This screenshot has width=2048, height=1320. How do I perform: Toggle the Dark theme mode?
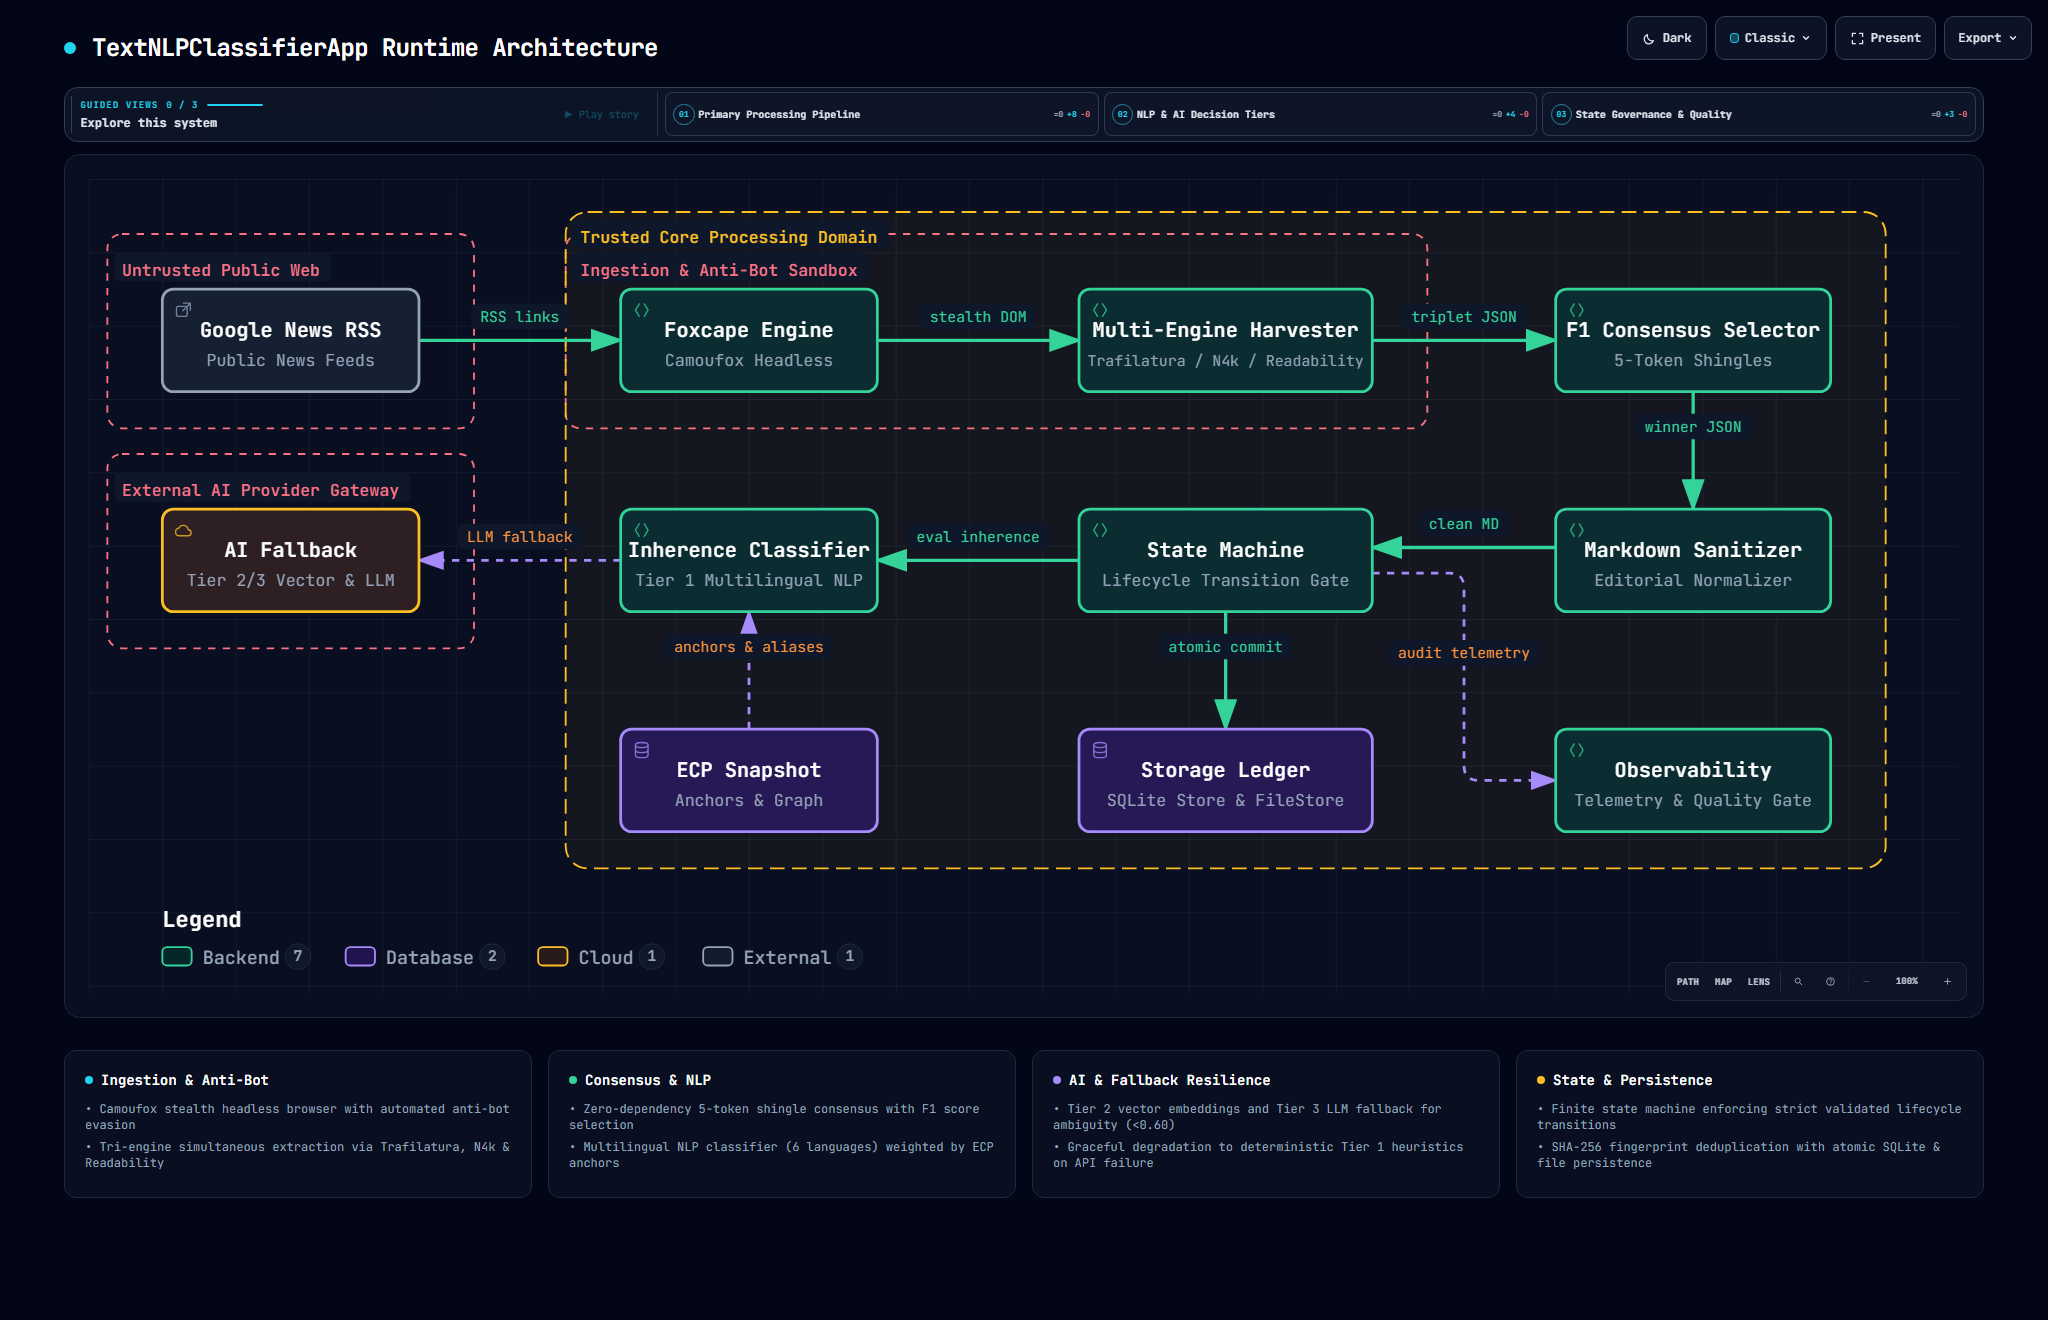(x=1666, y=38)
